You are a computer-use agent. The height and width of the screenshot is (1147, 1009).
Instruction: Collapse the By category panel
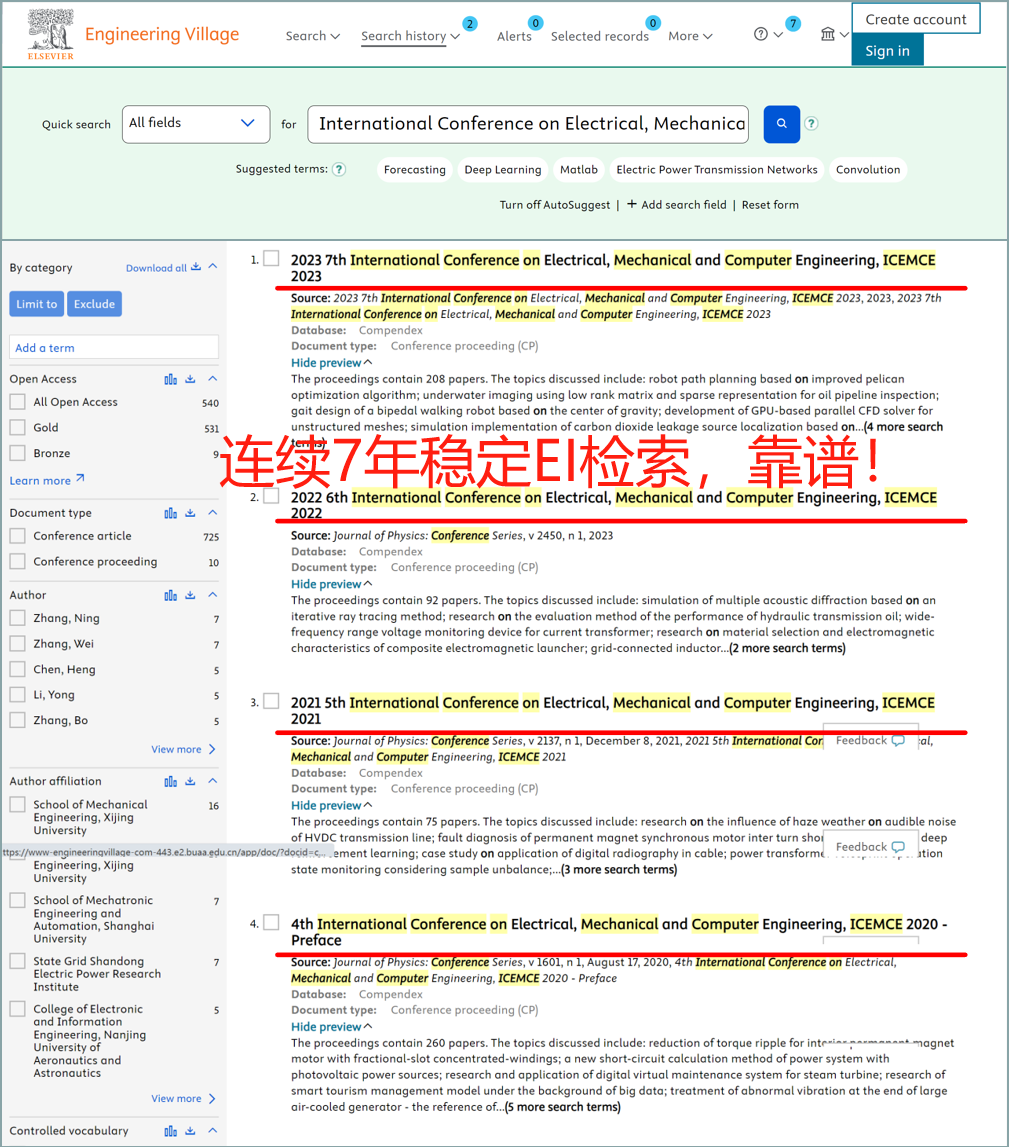[x=213, y=266]
